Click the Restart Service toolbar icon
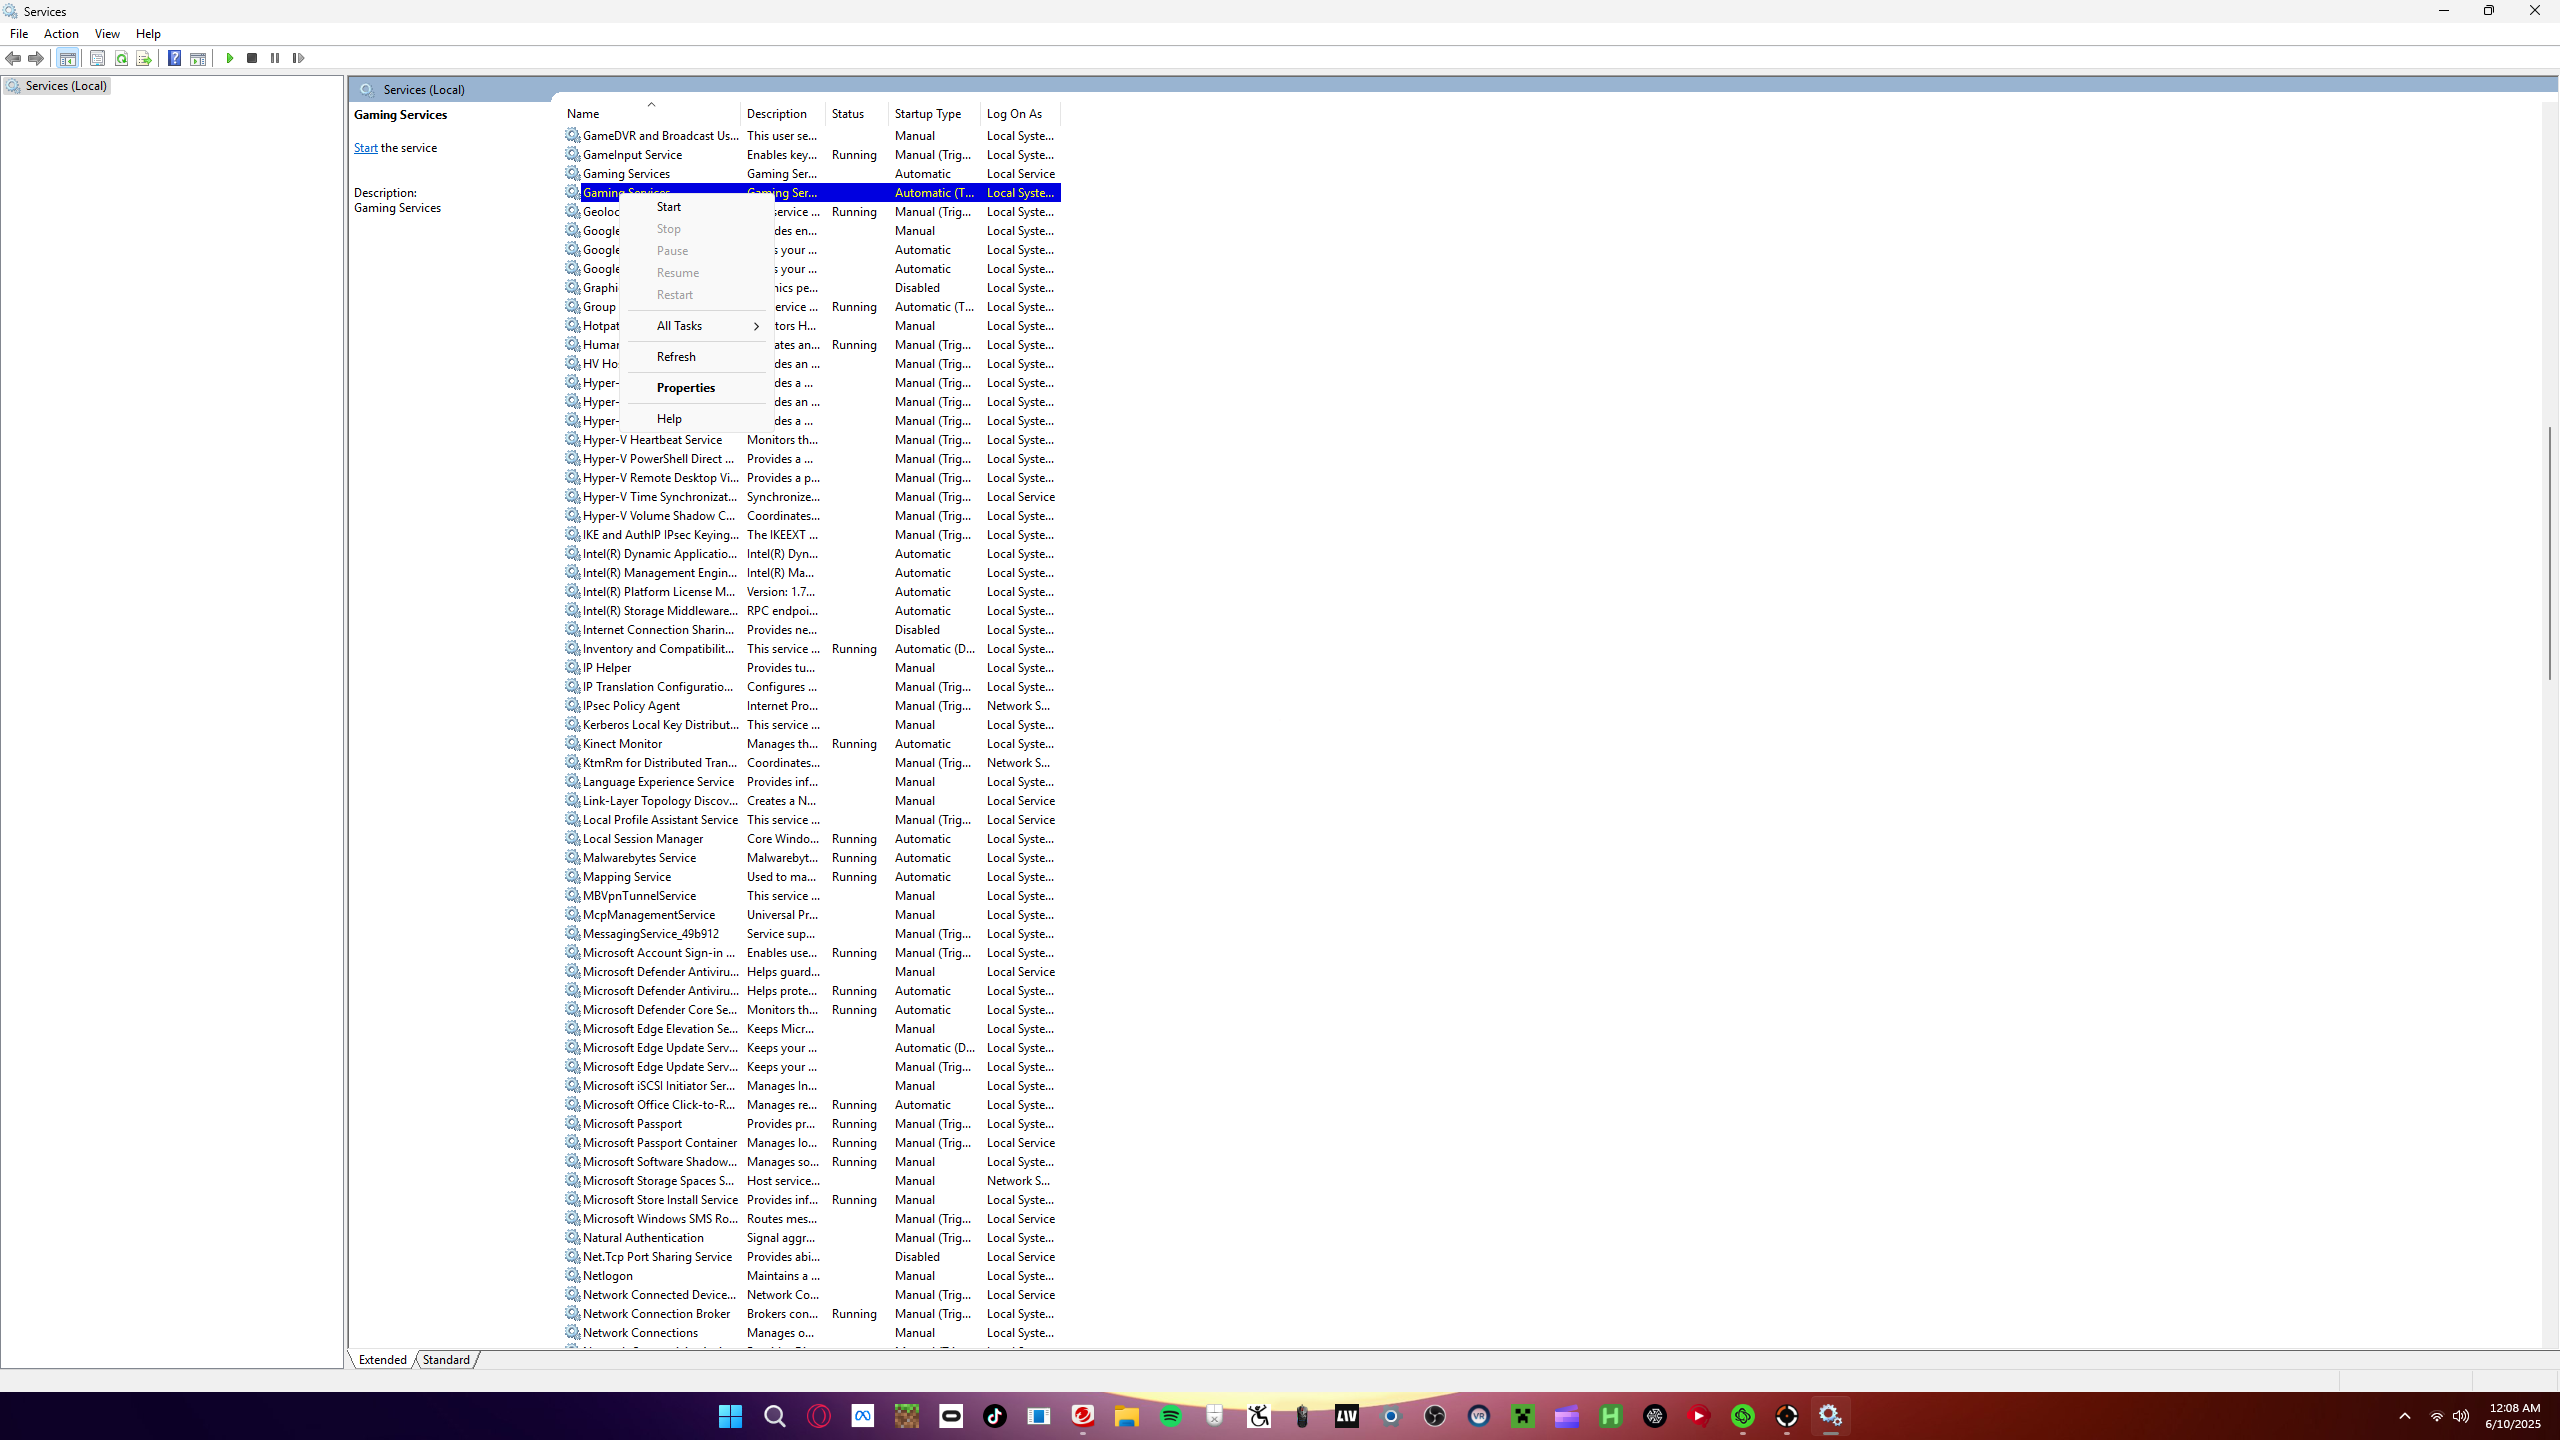This screenshot has width=2560, height=1440. tap(298, 58)
